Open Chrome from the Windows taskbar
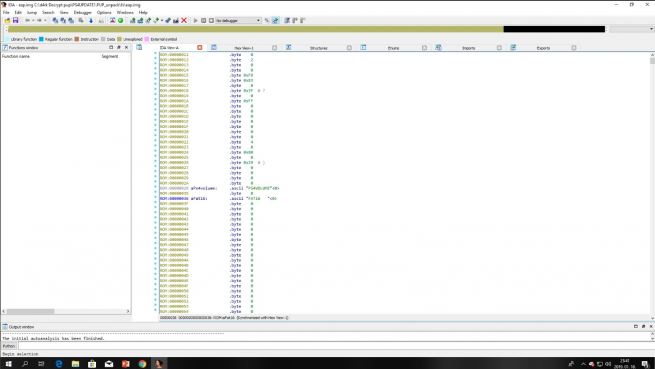Viewport: 655px width, 369px height. coord(142,364)
